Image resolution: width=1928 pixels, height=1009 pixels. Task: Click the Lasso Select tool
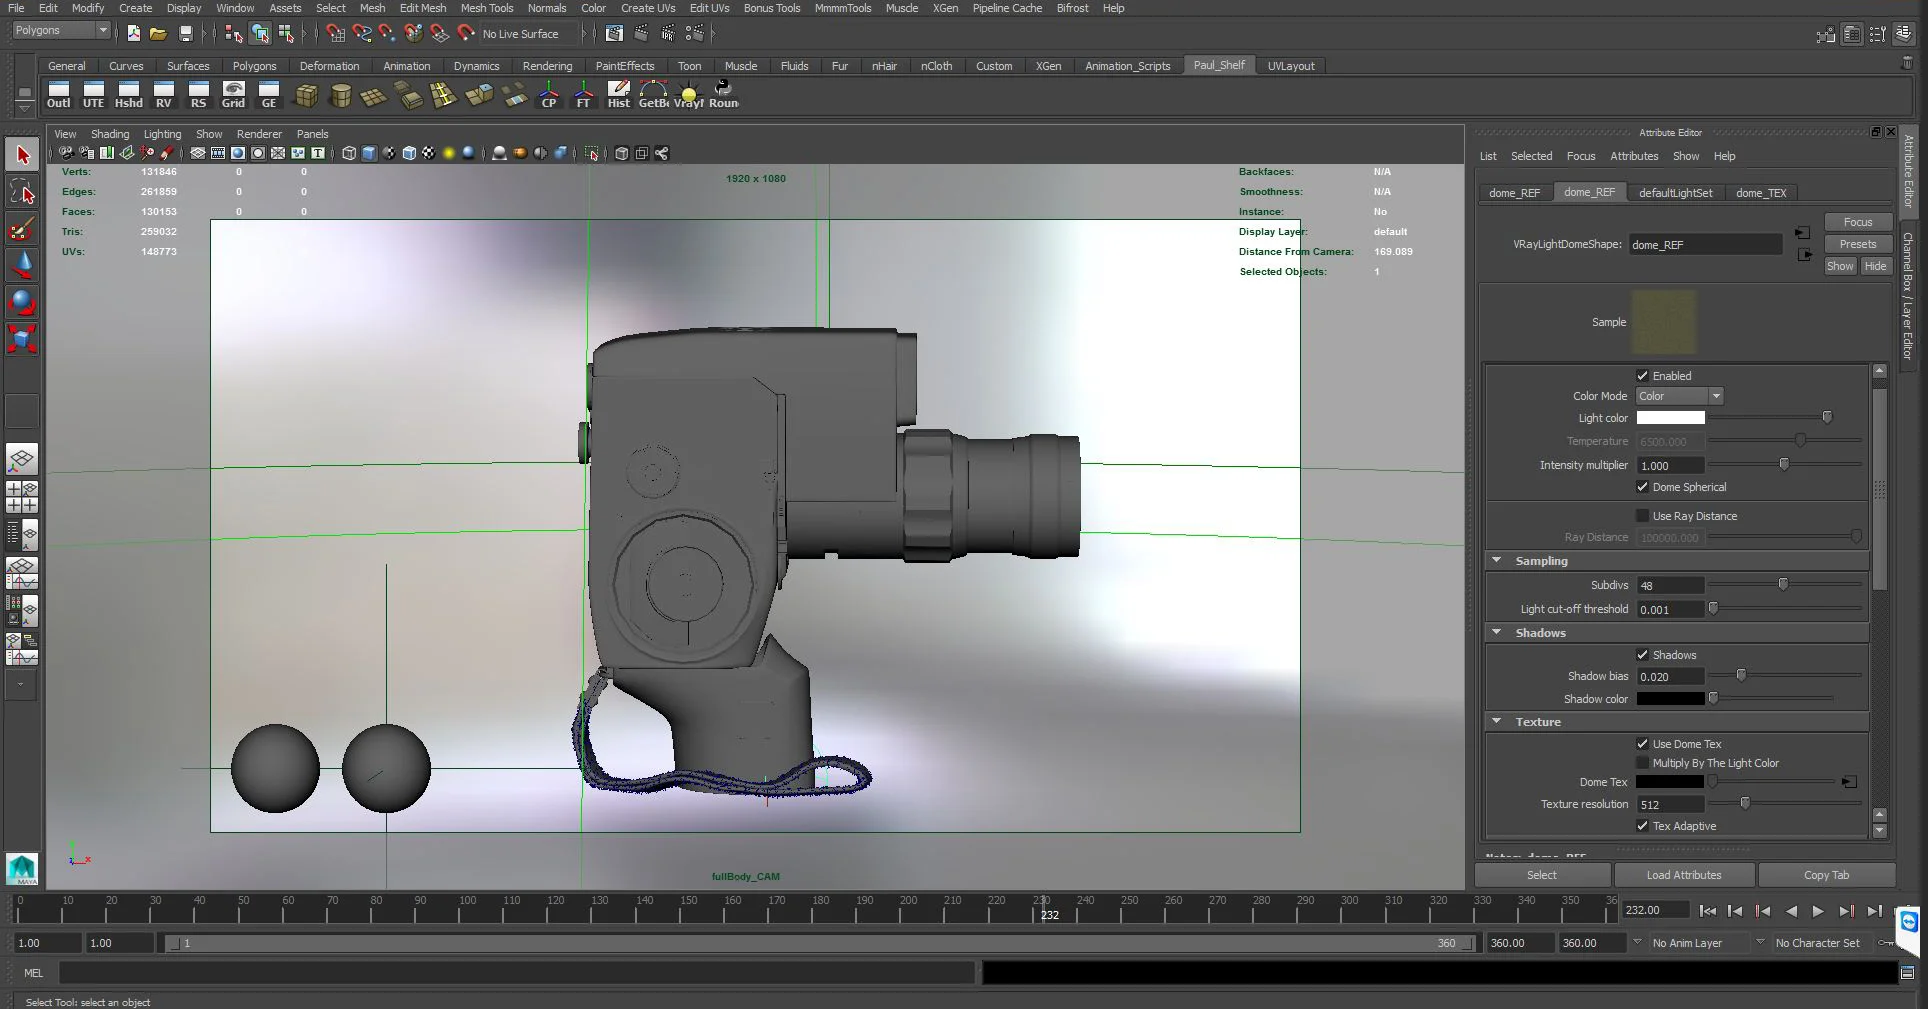point(23,192)
